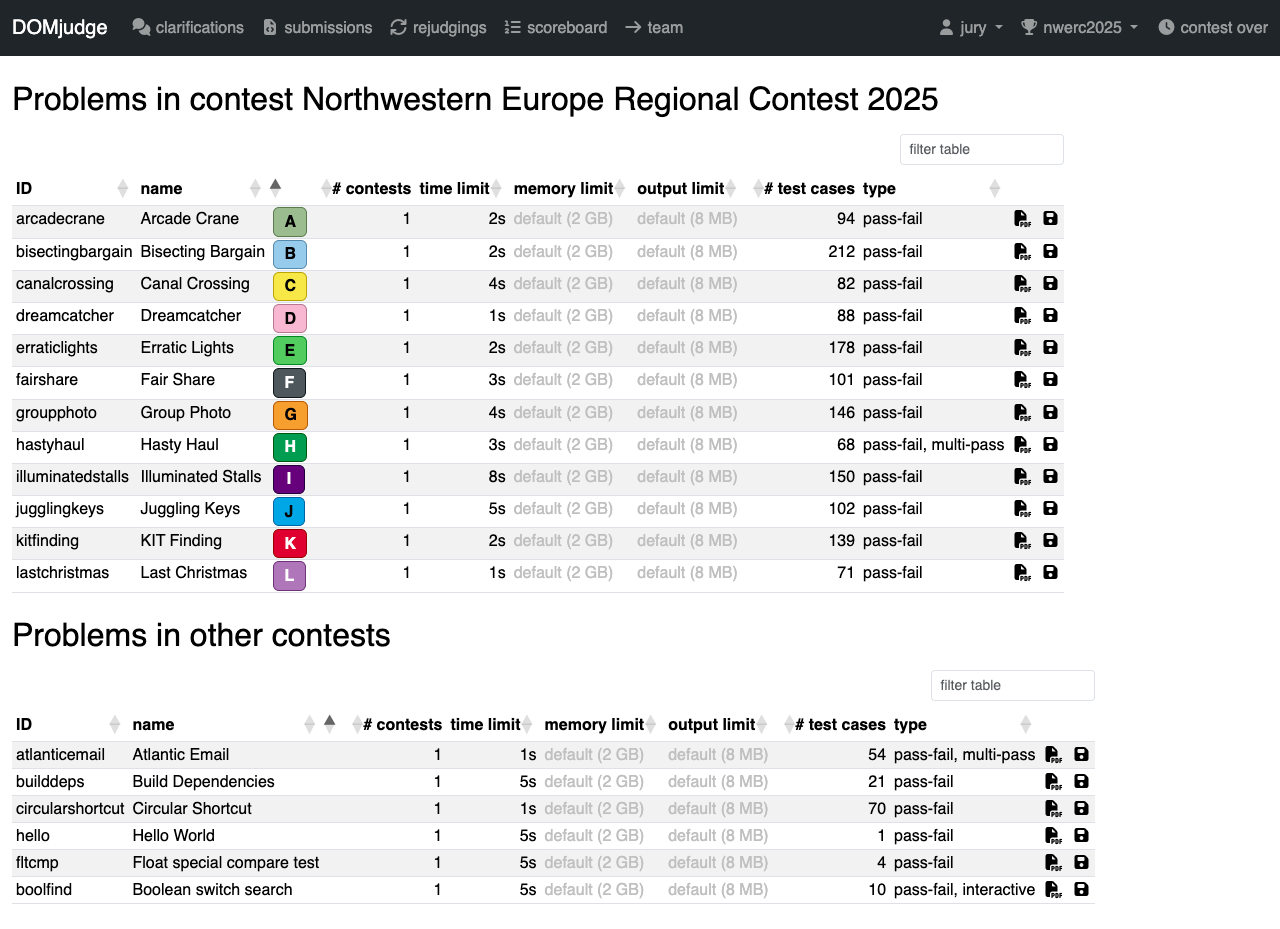This screenshot has height=929, width=1280.
Task: Open the scoreboard menu item
Action: pyautogui.click(x=555, y=28)
